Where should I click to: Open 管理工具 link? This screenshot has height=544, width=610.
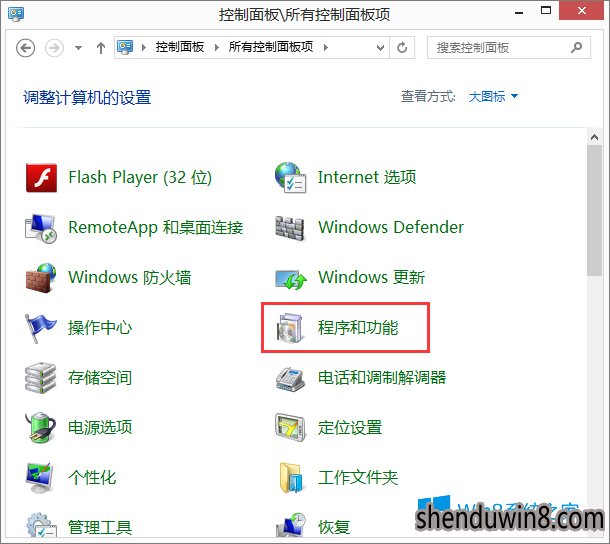[x=100, y=527]
